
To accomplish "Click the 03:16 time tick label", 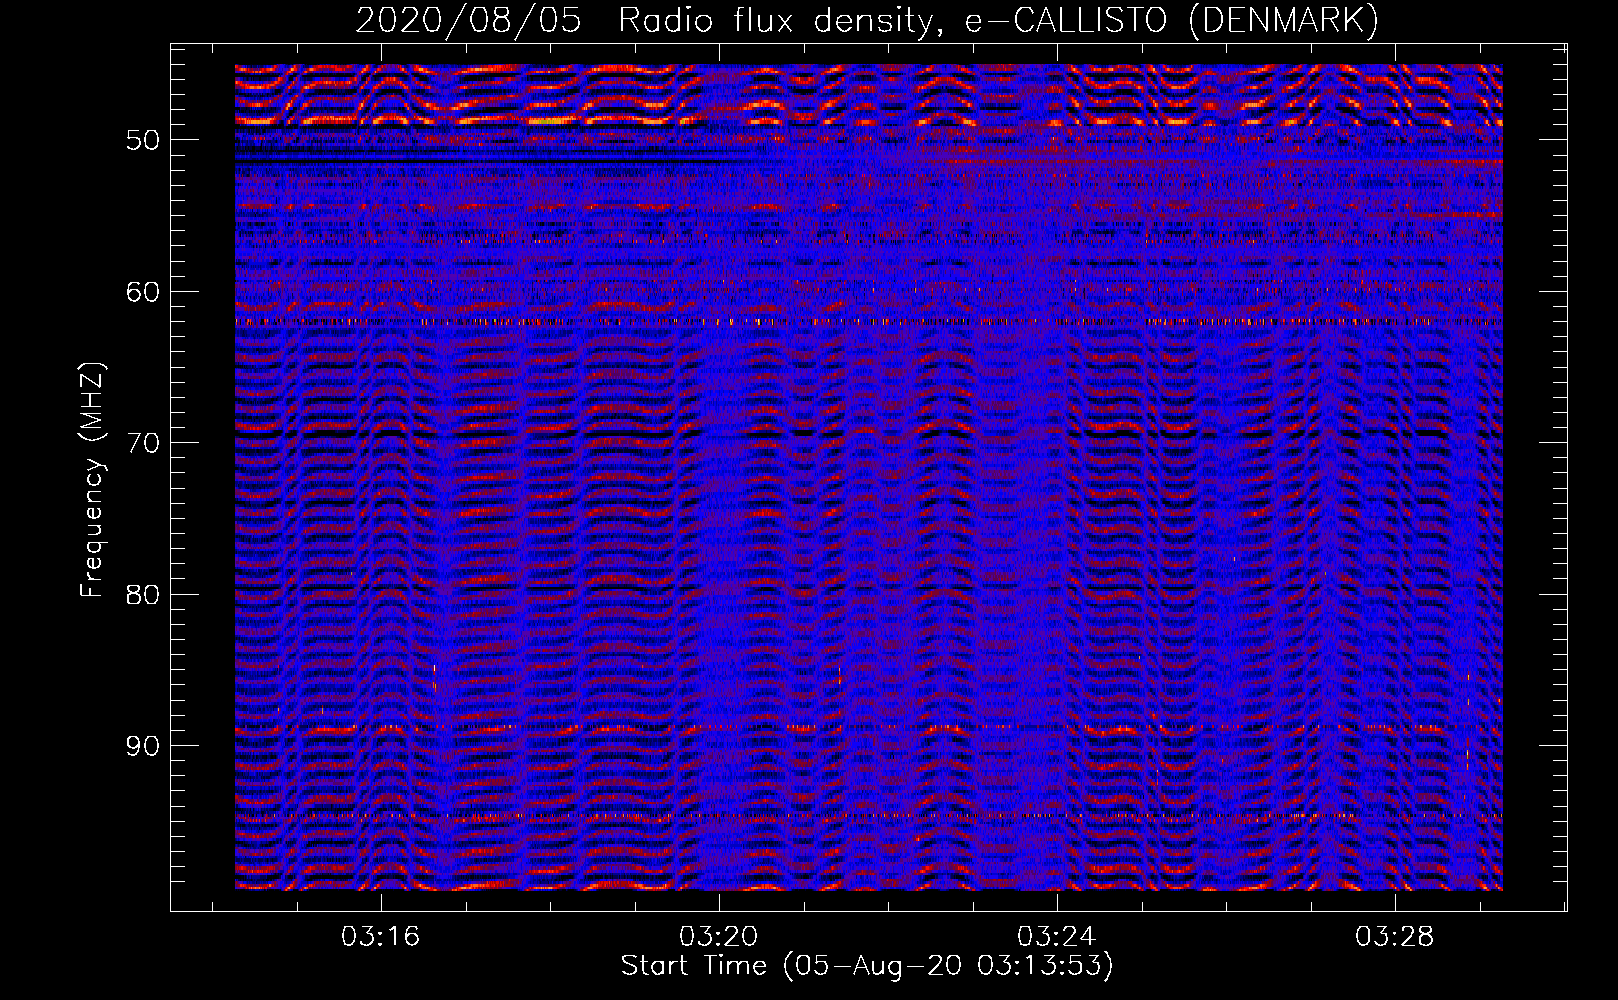I will (x=380, y=937).
